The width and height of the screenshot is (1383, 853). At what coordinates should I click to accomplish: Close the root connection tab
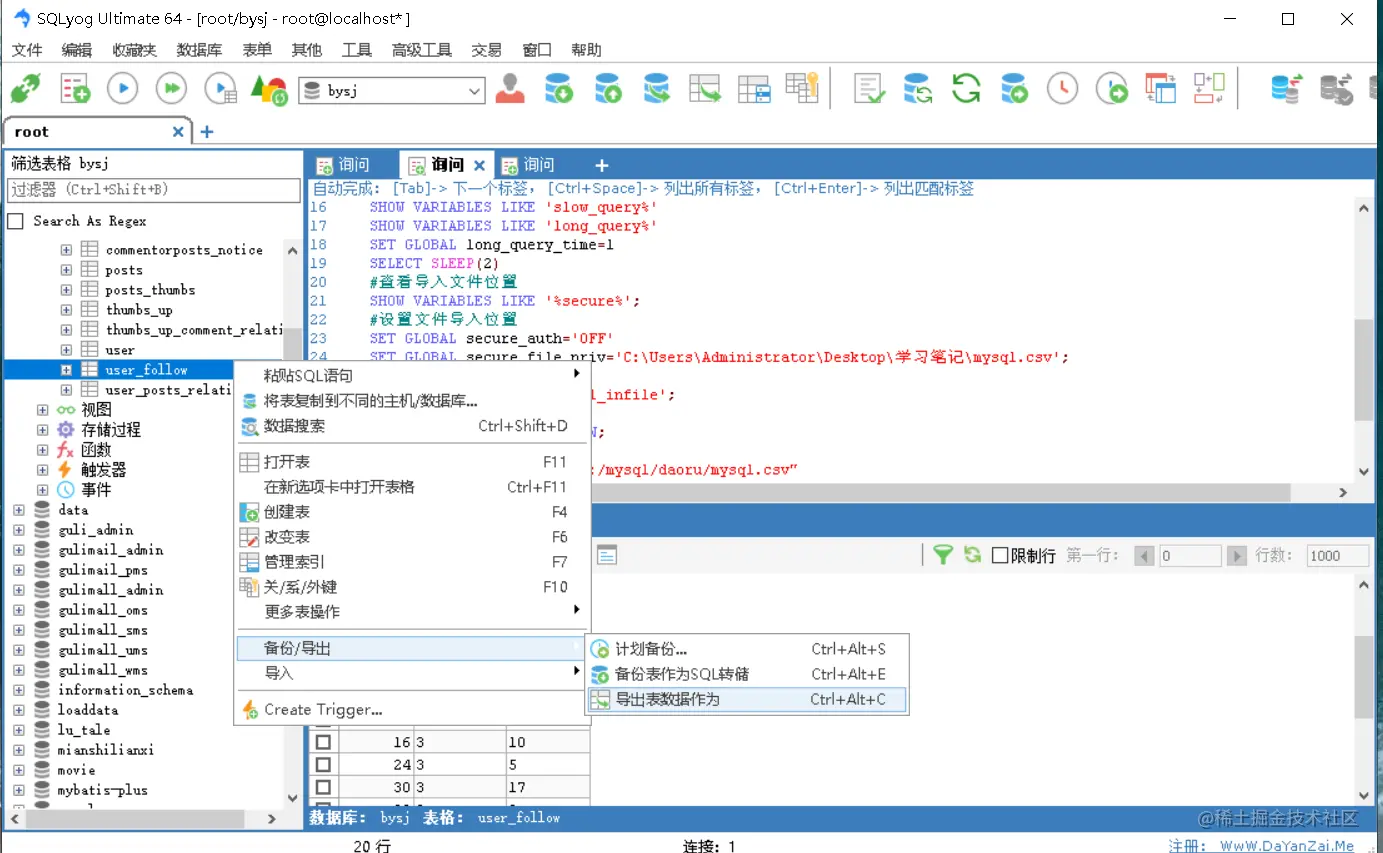point(179,132)
